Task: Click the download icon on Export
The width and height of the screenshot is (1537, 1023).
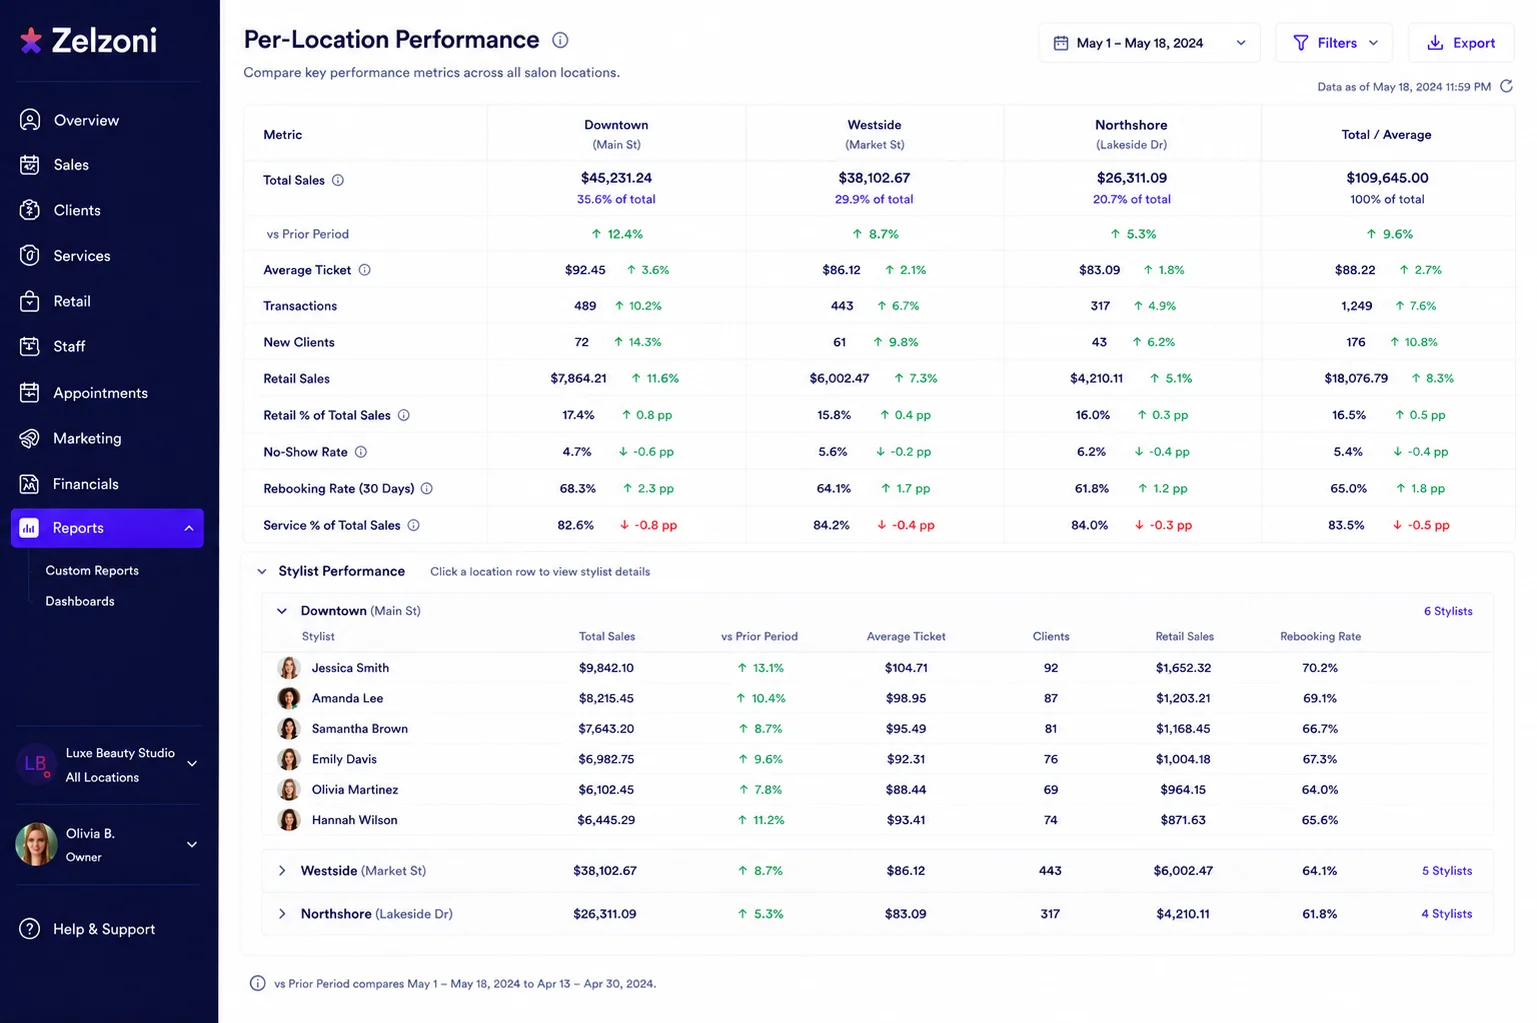Action: [x=1435, y=43]
